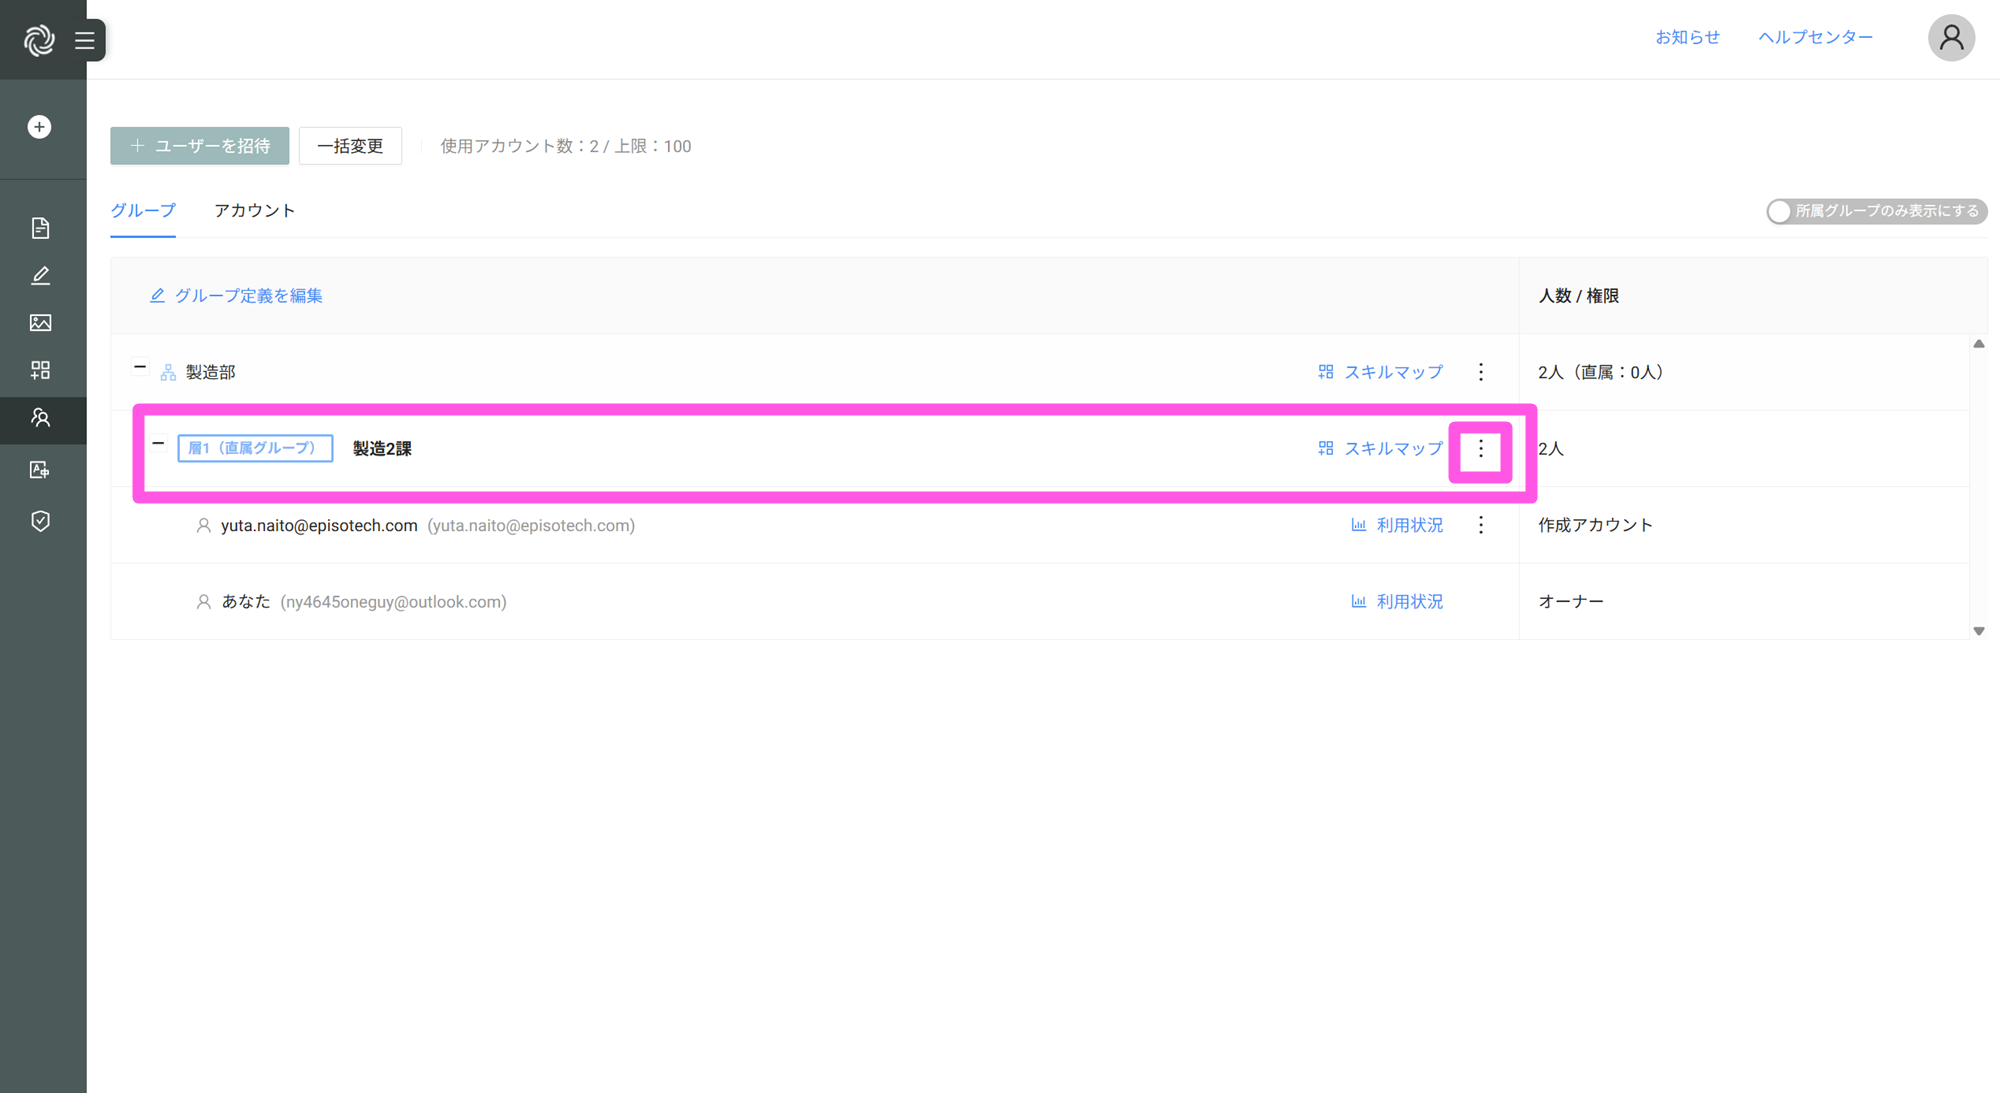Click the ユーザーを招待 button
2000x1093 pixels.
pos(200,146)
